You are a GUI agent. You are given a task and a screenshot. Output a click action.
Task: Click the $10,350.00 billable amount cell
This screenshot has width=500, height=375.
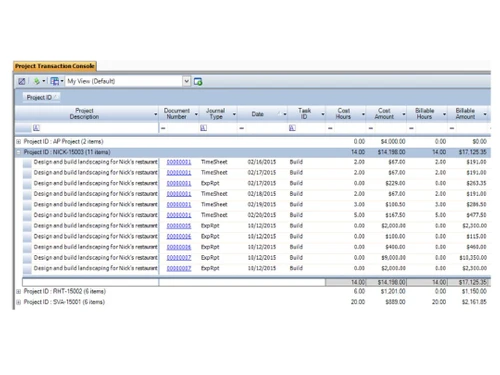tap(473, 258)
